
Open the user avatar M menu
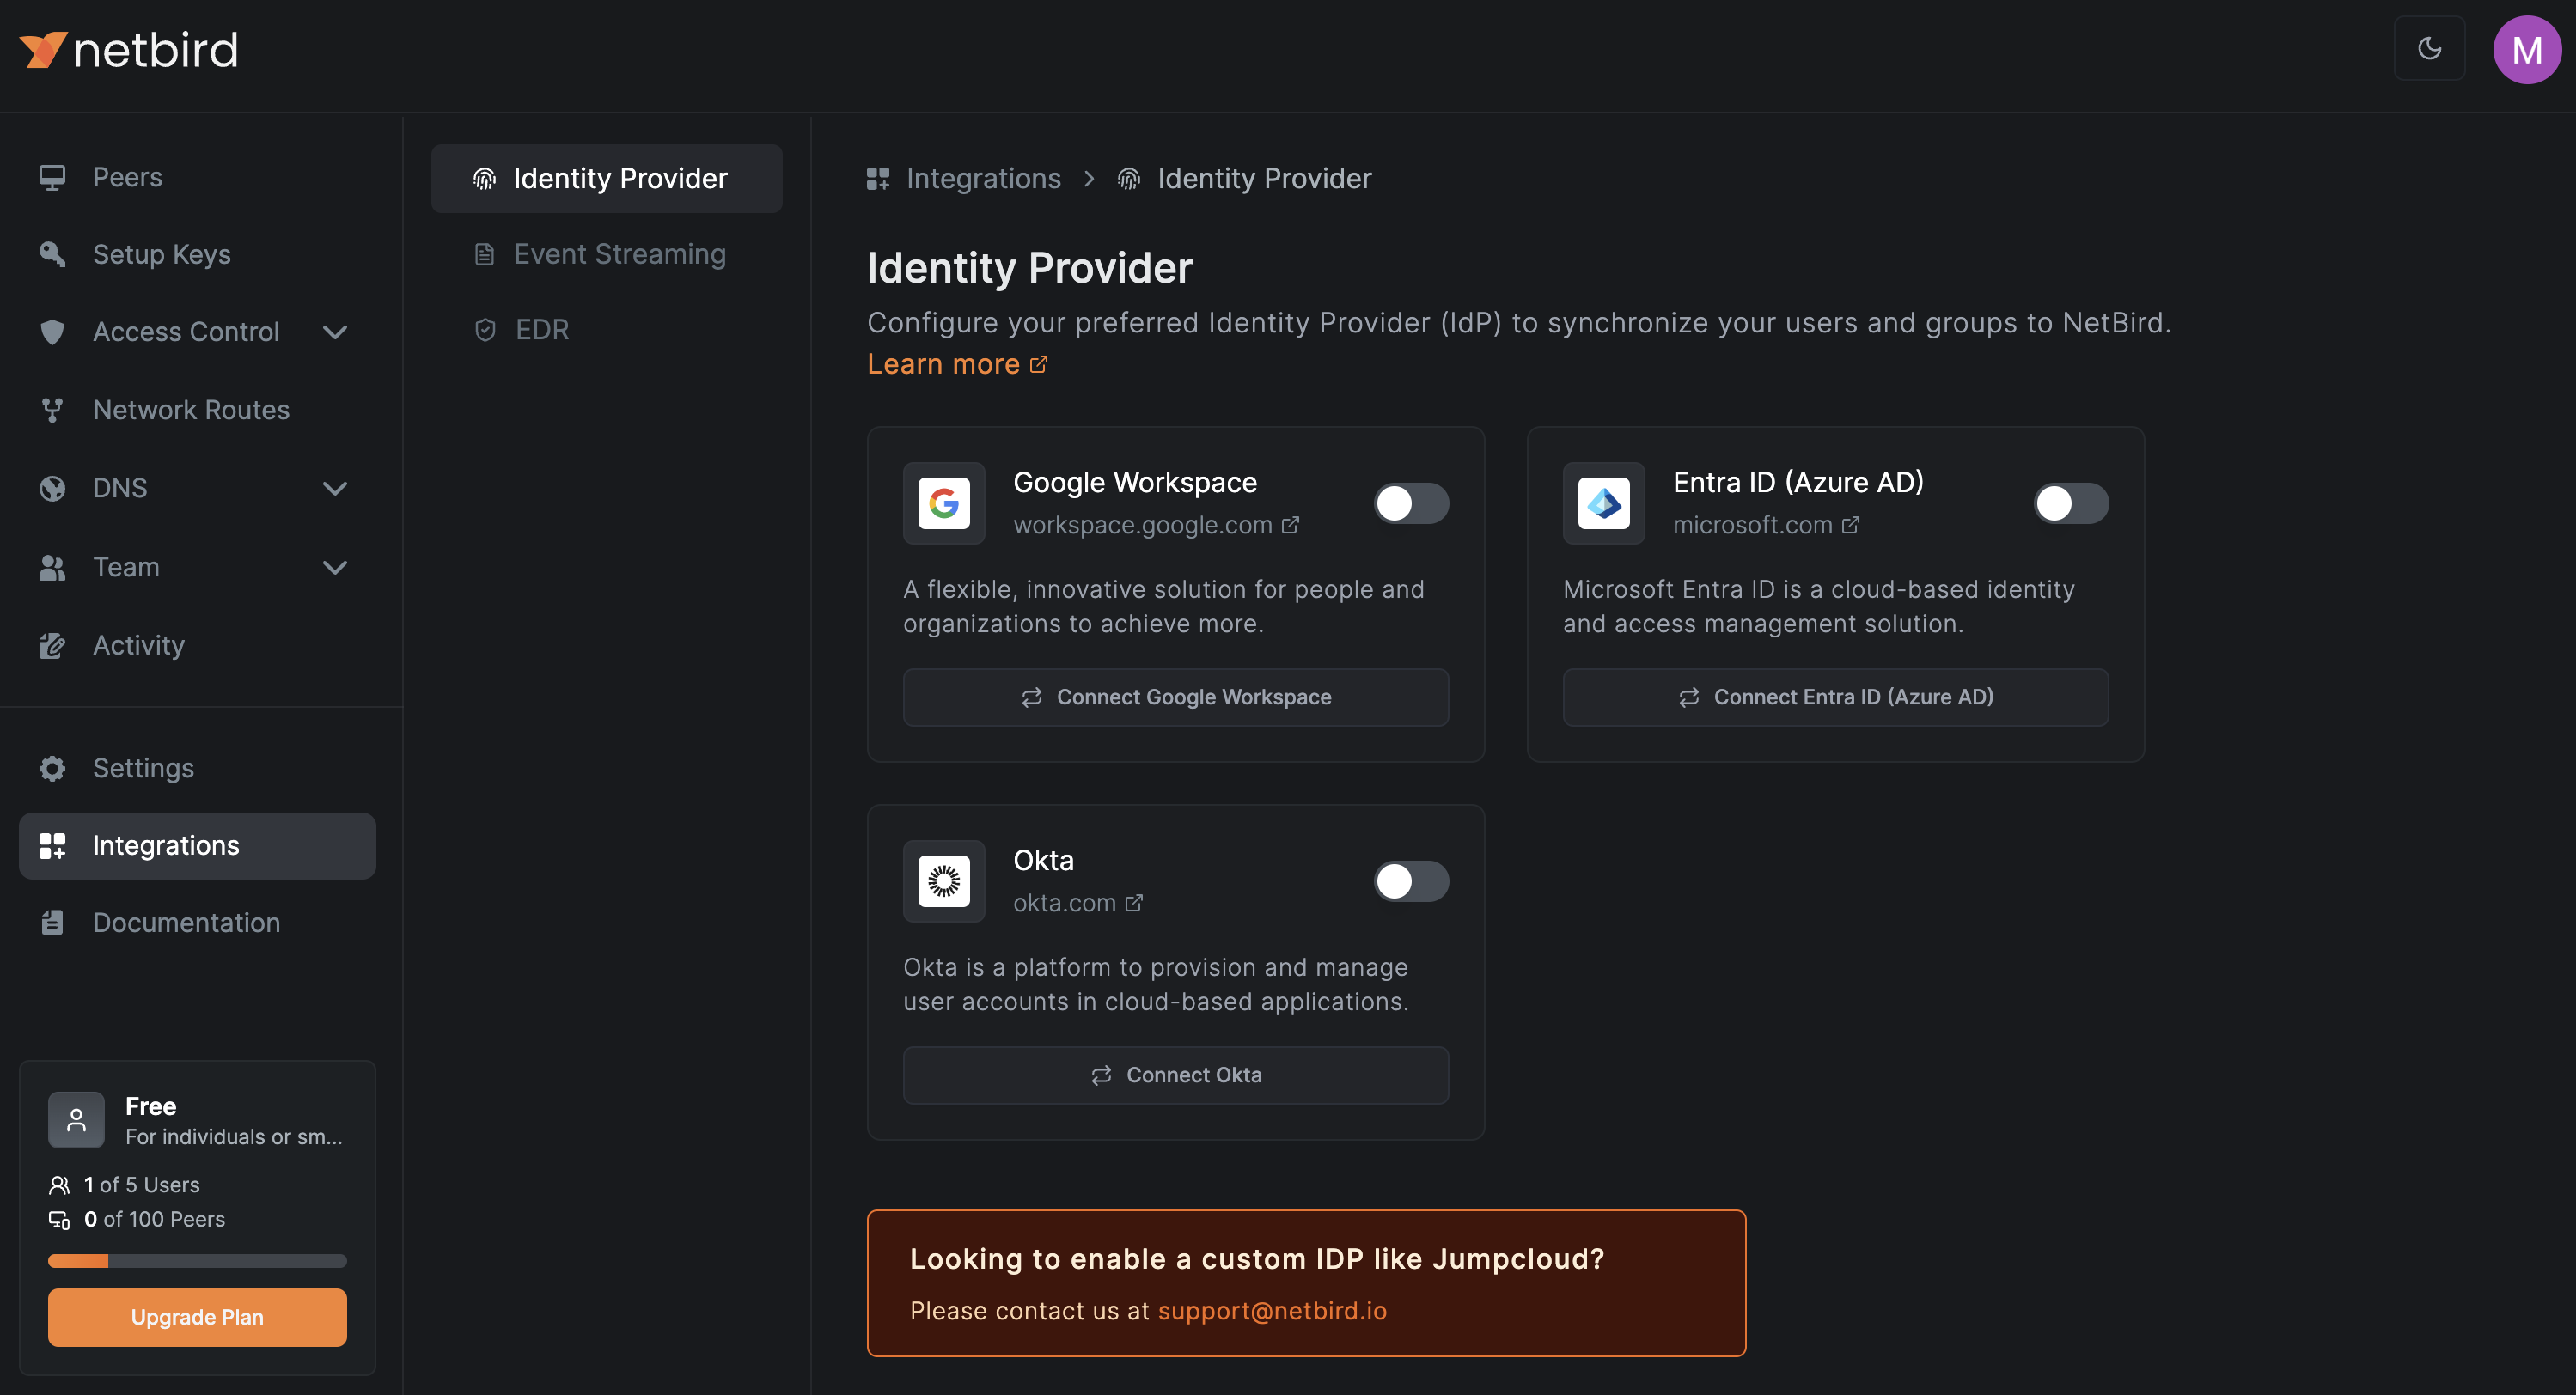pos(2526,50)
